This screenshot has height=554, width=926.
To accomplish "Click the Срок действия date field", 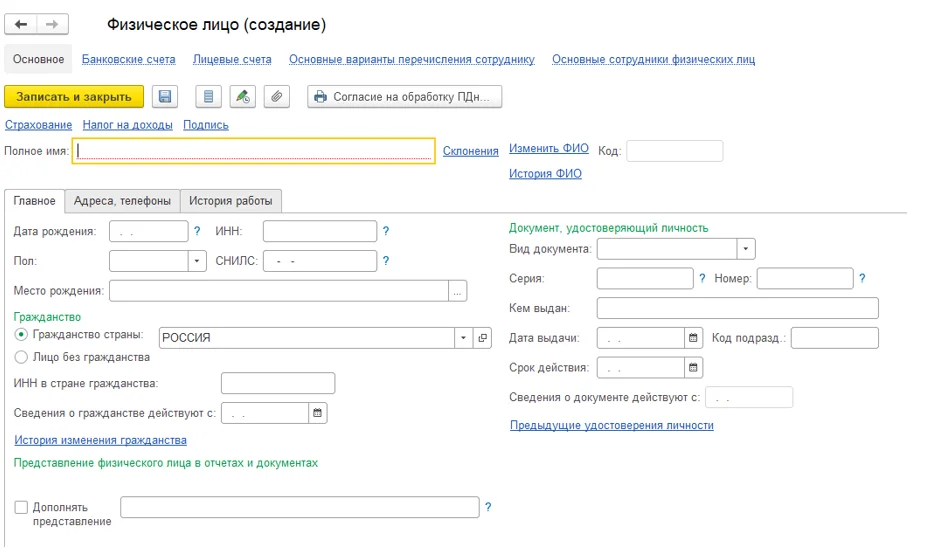I will 641,367.
